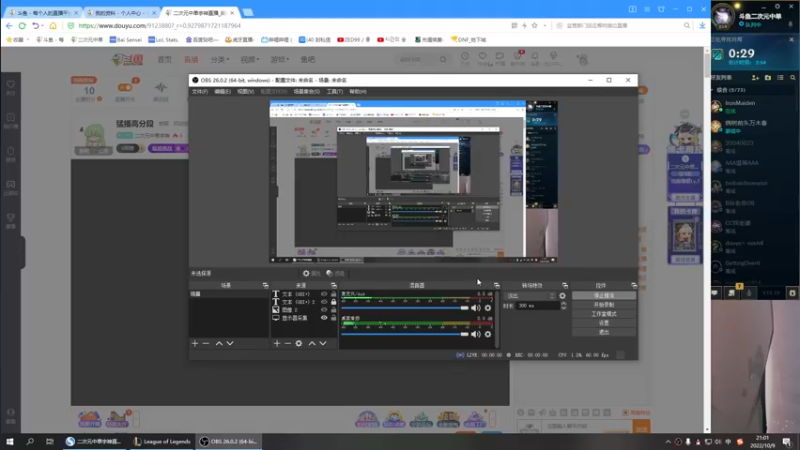Toggle LoL client microphone icon
The height and width of the screenshot is (450, 800).
pos(749,293)
